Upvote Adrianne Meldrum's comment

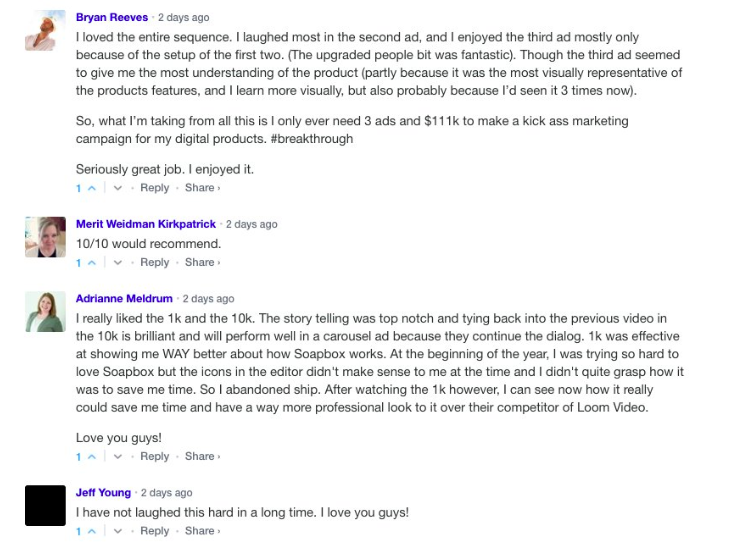click(x=92, y=457)
